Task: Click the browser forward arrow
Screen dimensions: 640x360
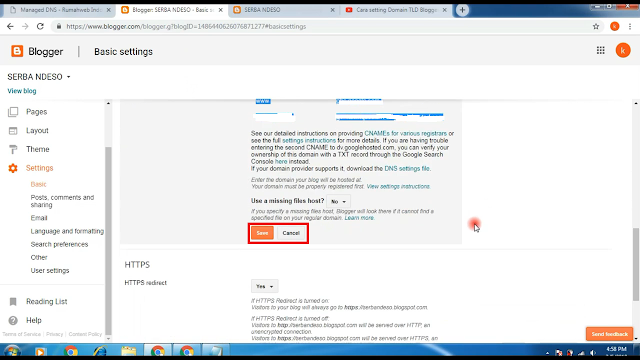Action: pyautogui.click(x=25, y=27)
